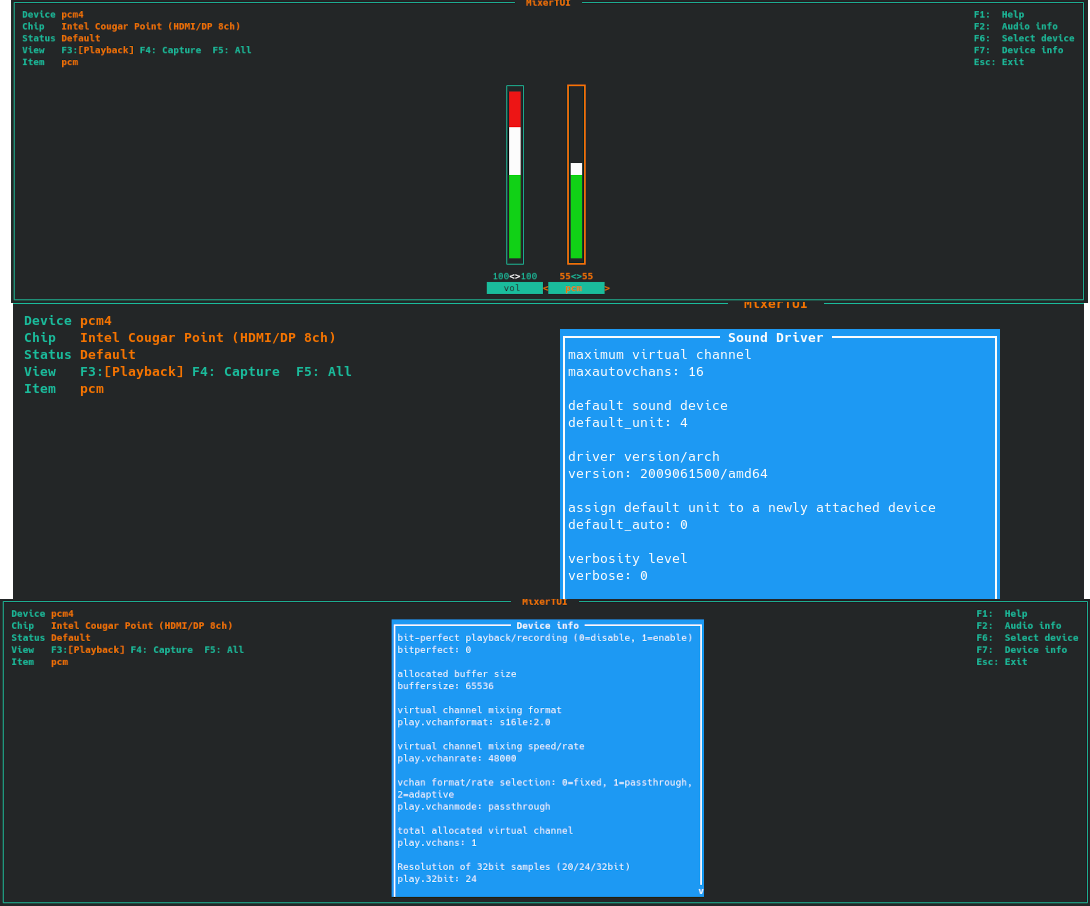Click the left arrow beside pcm label
This screenshot has height=906, width=1090.
click(x=546, y=288)
